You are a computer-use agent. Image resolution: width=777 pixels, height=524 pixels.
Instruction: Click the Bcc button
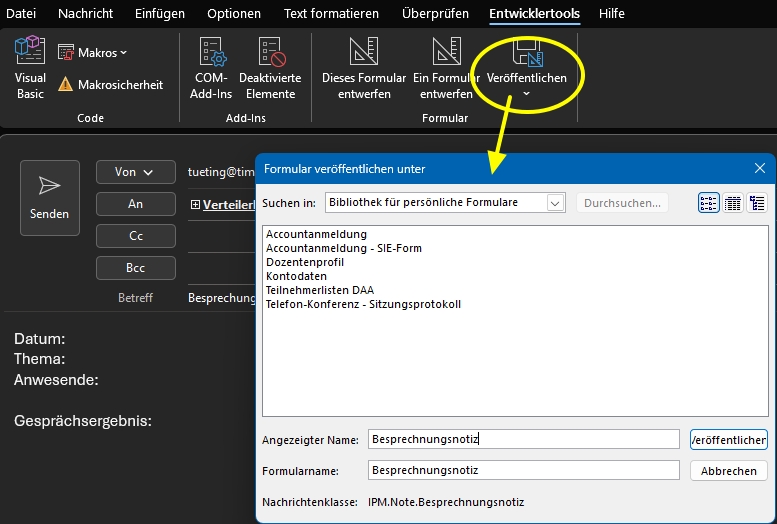[x=135, y=268]
